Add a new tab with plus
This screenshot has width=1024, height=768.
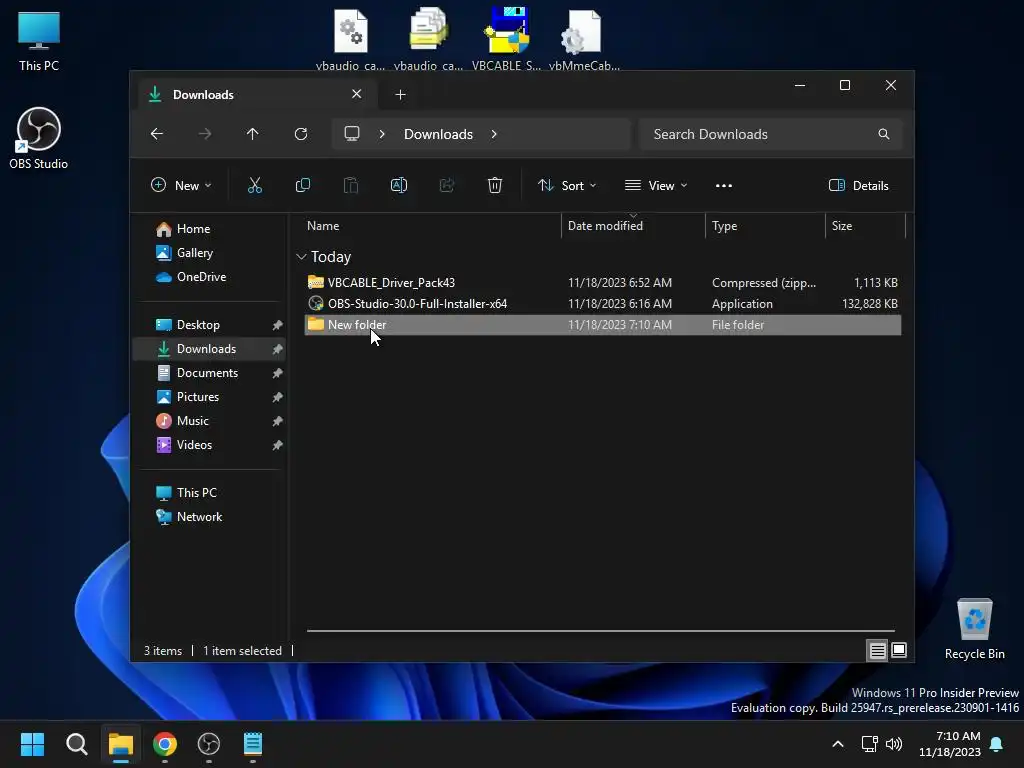(x=400, y=95)
